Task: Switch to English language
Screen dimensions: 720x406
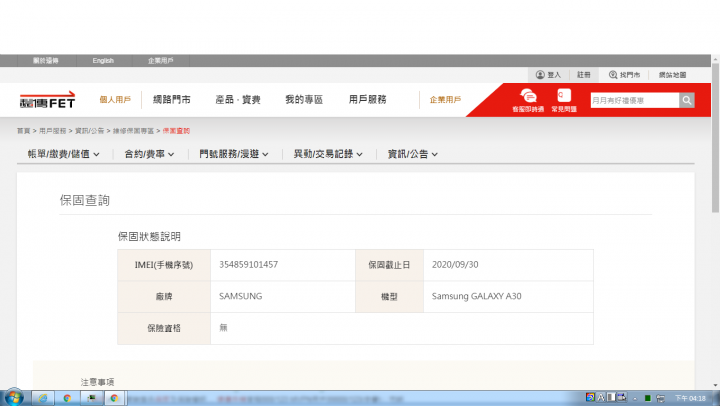Action: (x=103, y=61)
